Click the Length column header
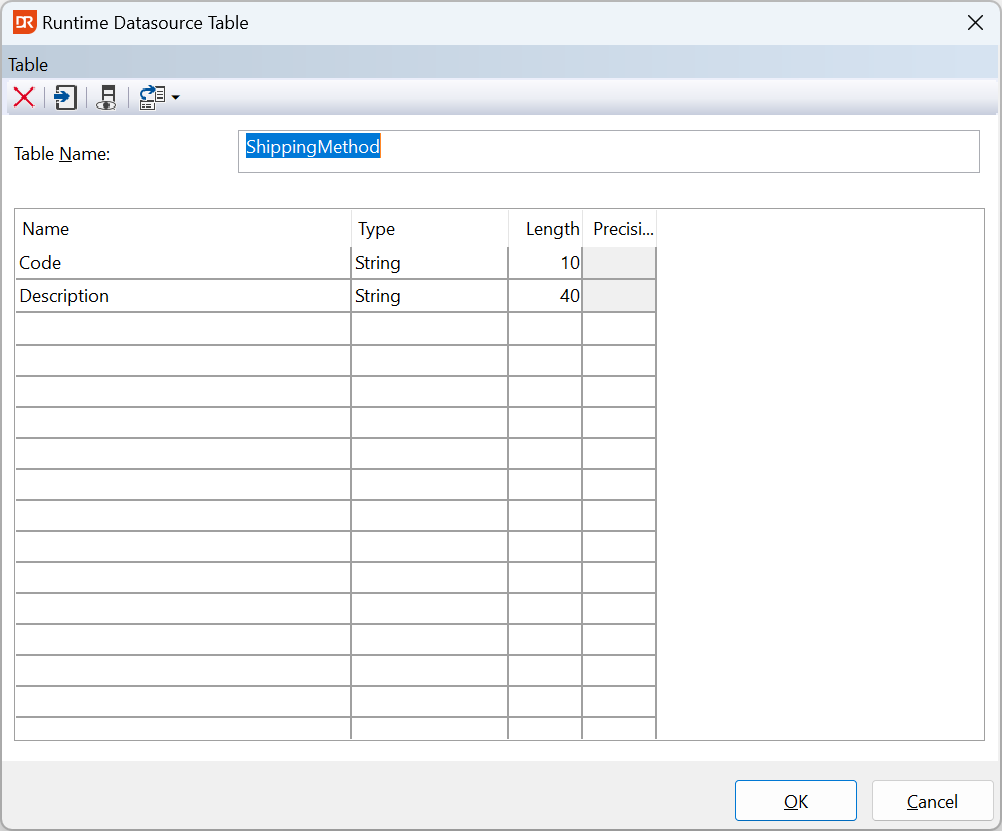The image size is (1002, 831). click(x=545, y=229)
